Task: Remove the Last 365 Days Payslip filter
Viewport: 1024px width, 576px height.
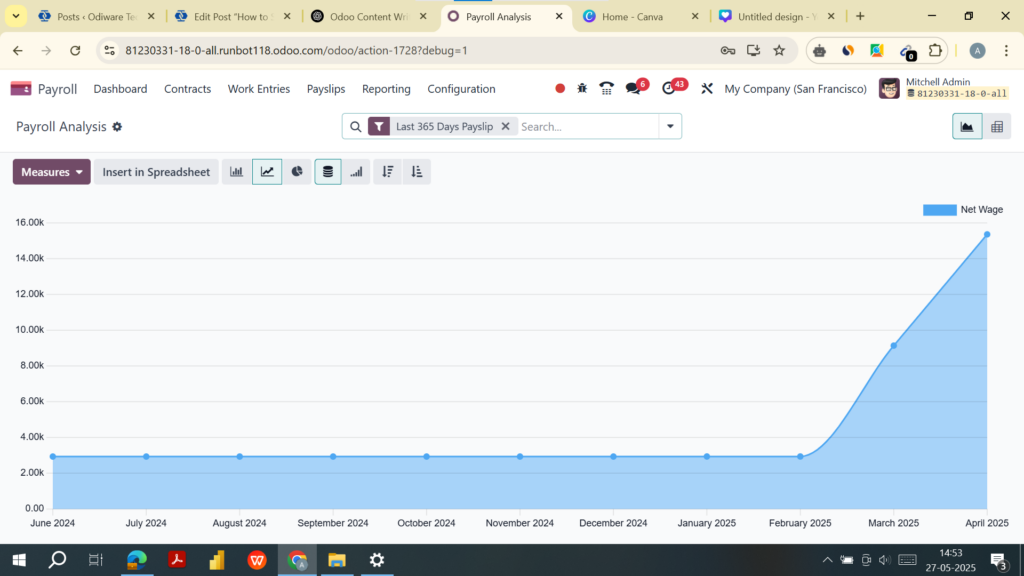Action: (x=505, y=126)
